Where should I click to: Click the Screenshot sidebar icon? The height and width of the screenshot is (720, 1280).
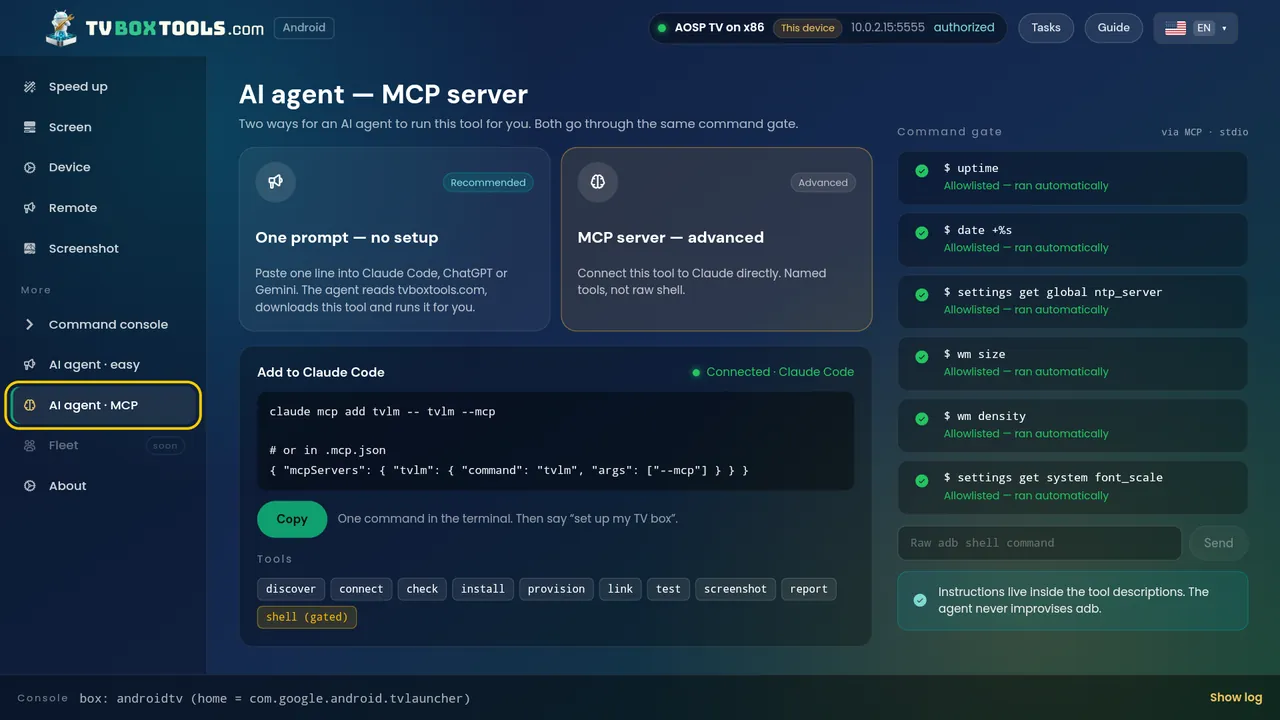tap(30, 248)
